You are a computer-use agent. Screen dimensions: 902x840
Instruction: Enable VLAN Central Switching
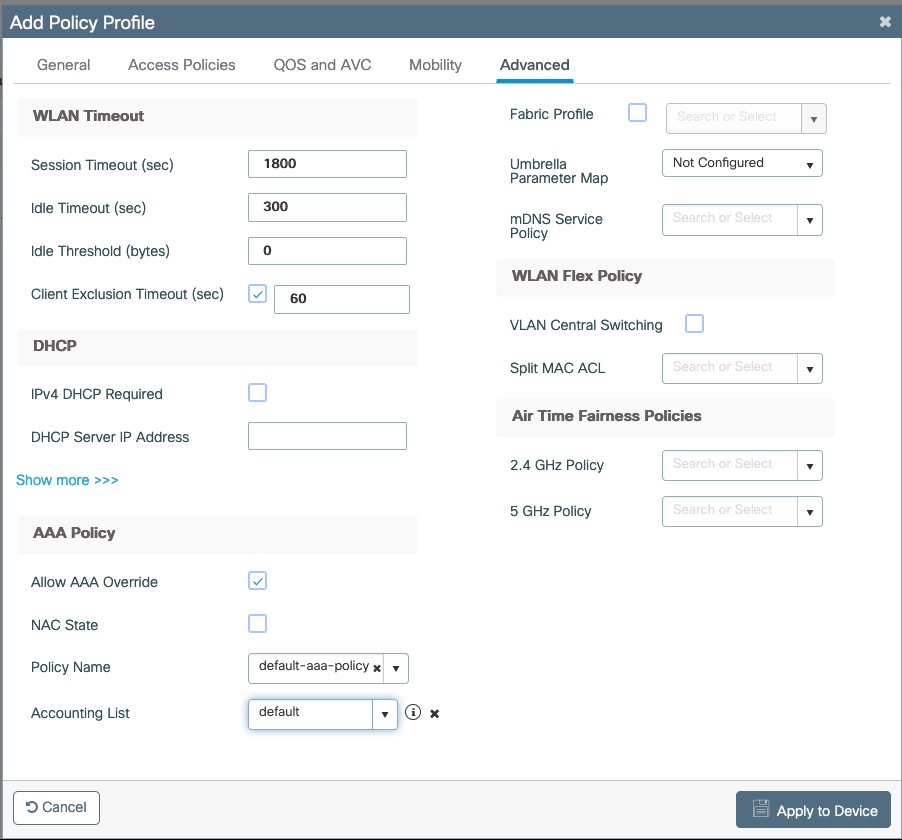(695, 324)
